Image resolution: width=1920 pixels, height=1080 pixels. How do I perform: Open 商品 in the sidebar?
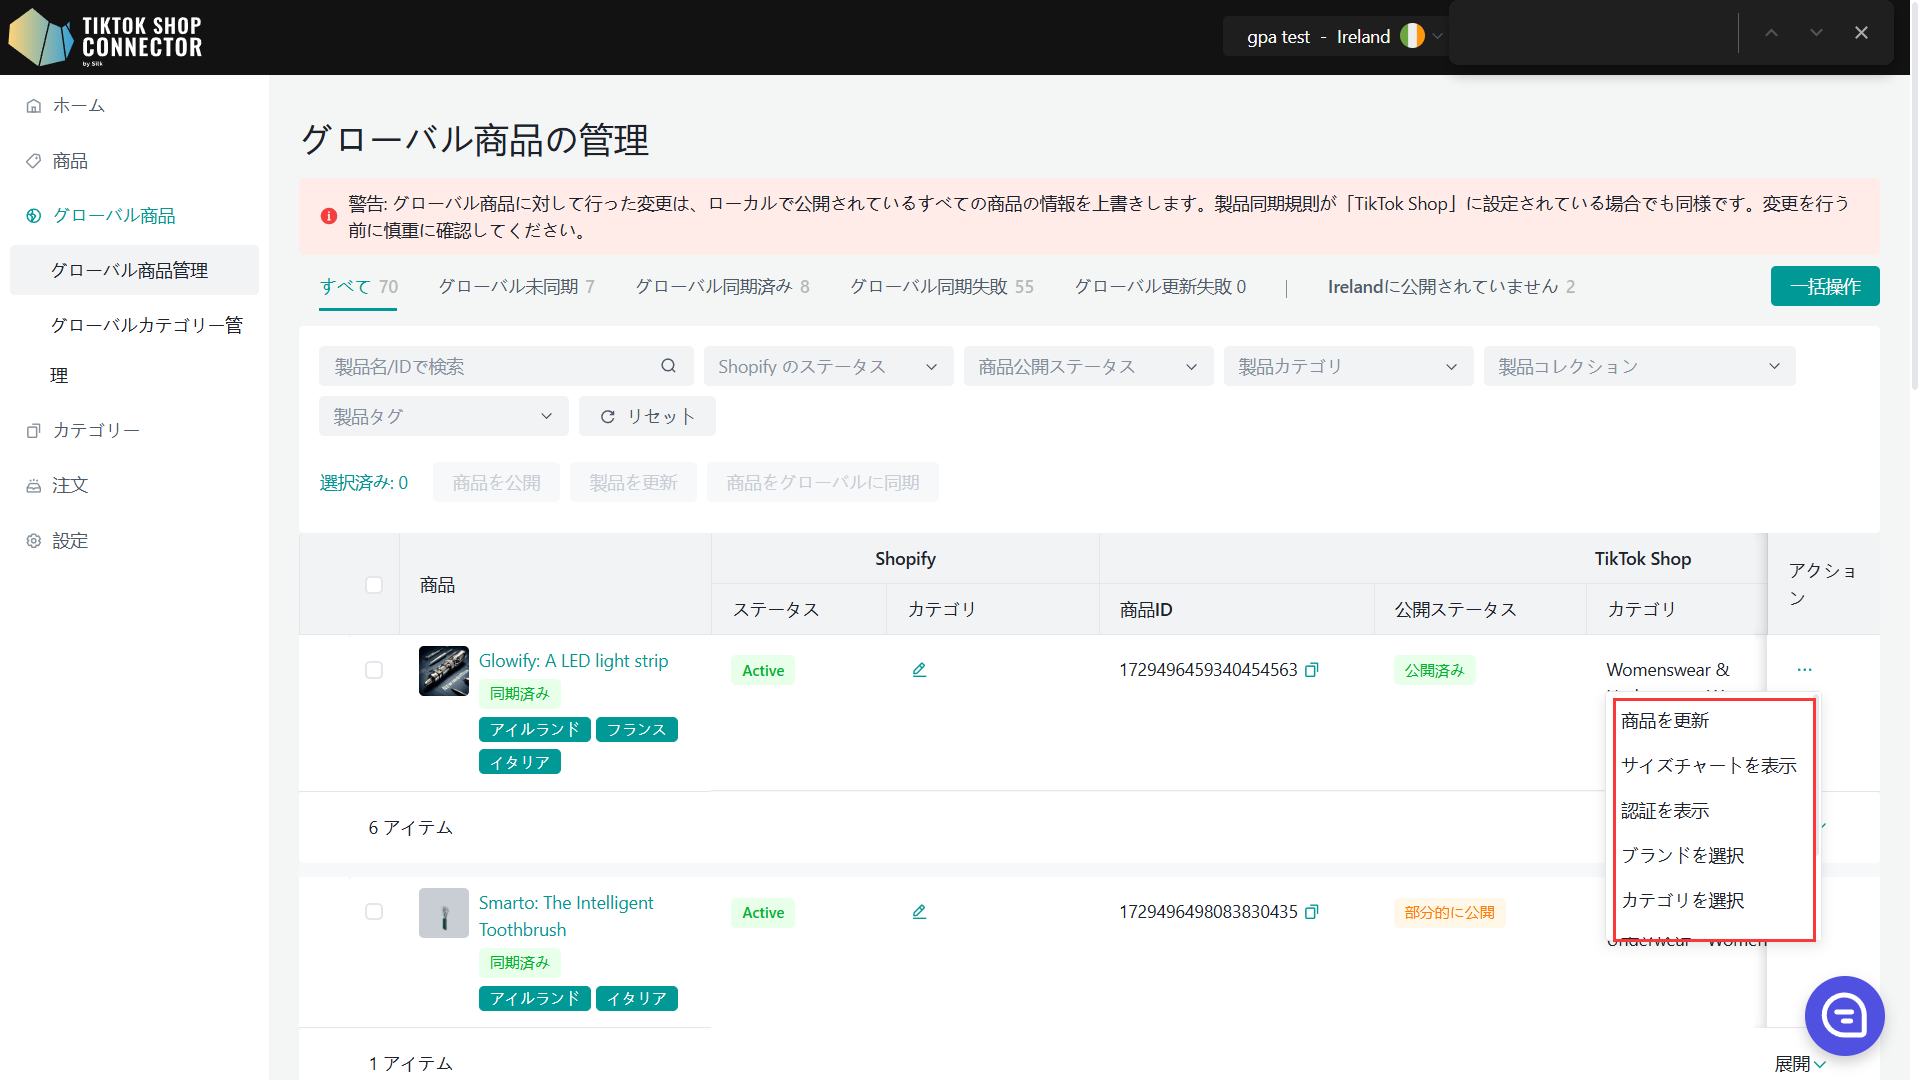click(x=70, y=161)
